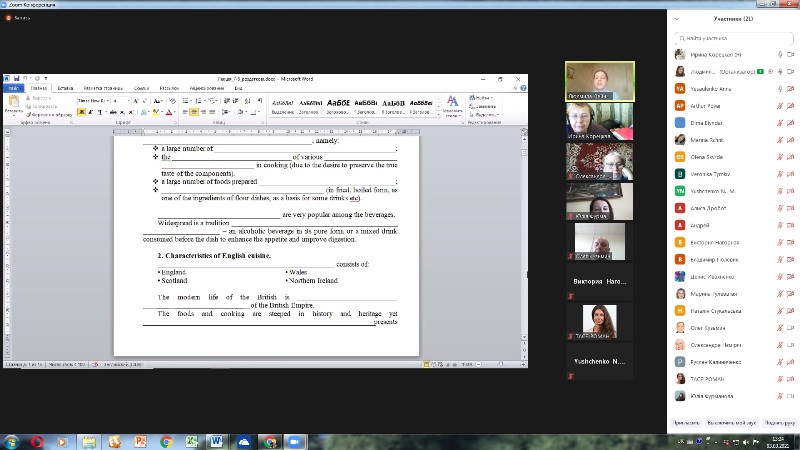Apply bold formatting in the Word ribbon

(80, 112)
